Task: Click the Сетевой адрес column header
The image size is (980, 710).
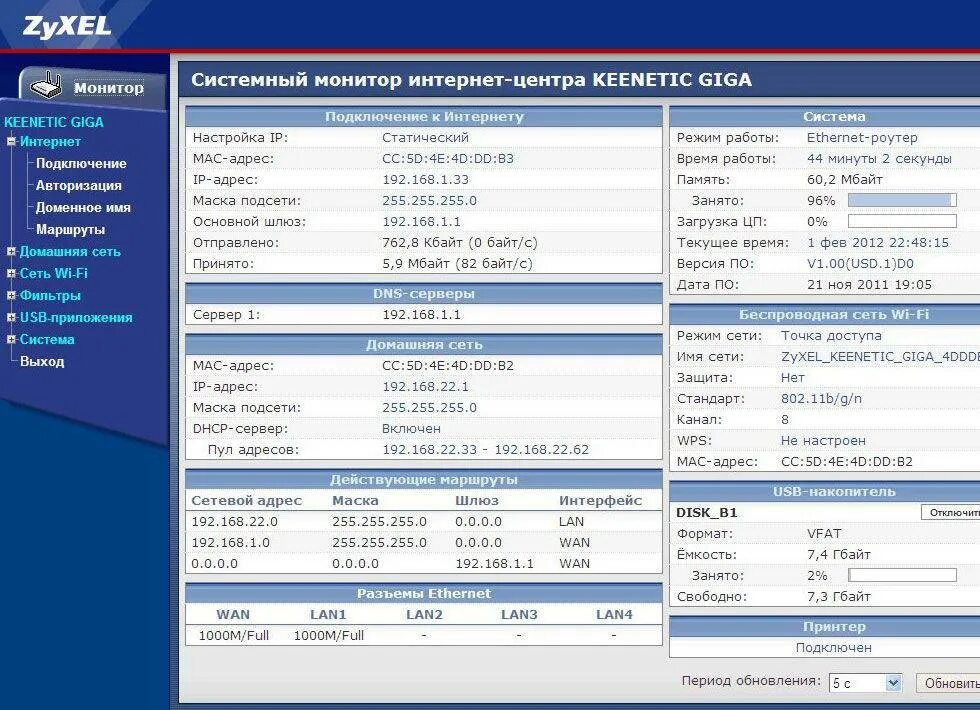Action: click(246, 501)
